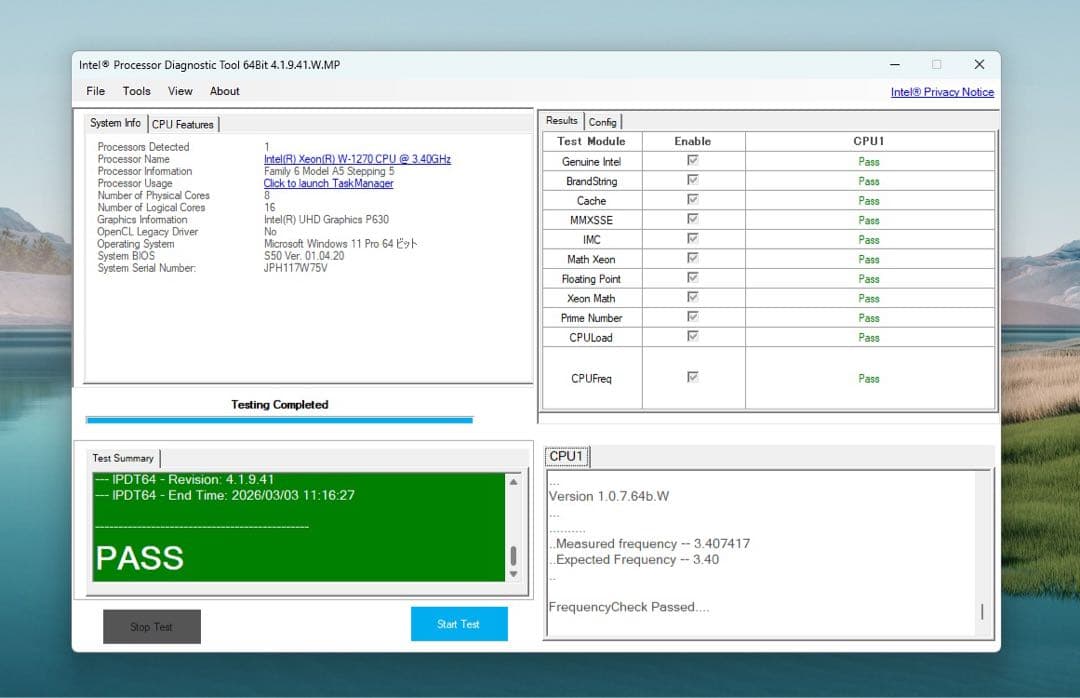Click the Prime Number module cell
The height and width of the screenshot is (698, 1080).
coord(592,318)
